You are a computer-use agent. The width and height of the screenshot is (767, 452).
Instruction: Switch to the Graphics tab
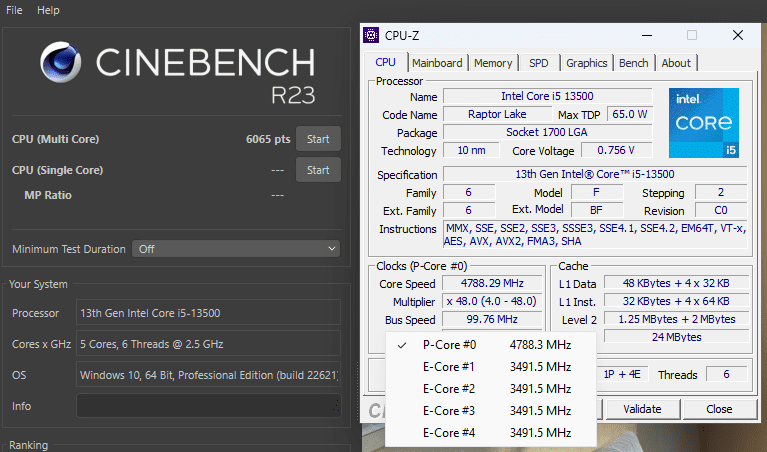coord(587,63)
